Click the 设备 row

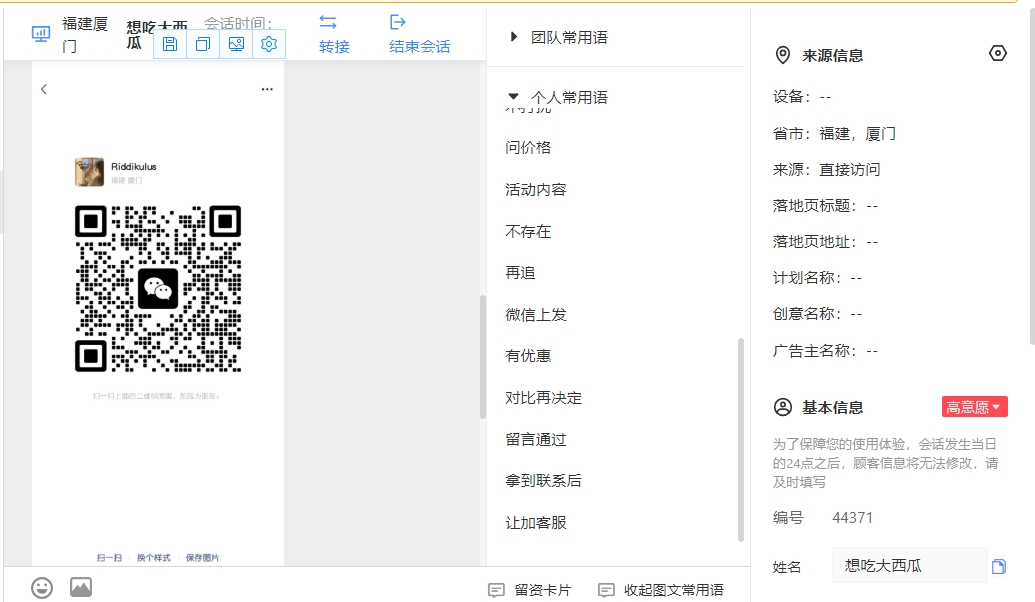coord(802,97)
